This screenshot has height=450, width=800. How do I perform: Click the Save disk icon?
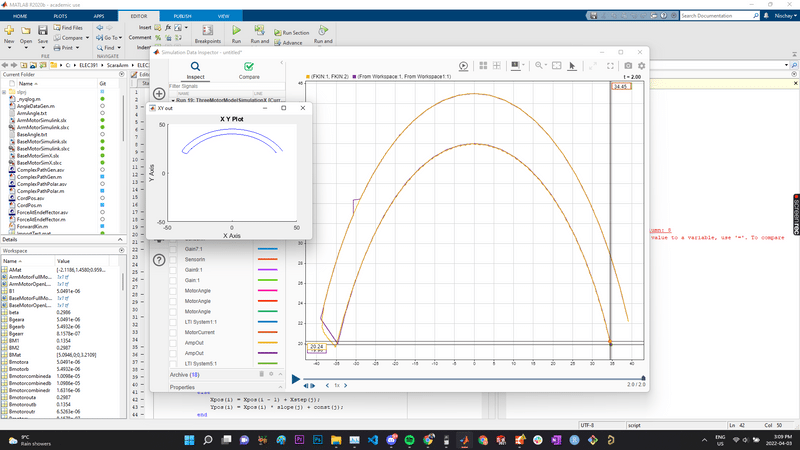[x=43, y=31]
